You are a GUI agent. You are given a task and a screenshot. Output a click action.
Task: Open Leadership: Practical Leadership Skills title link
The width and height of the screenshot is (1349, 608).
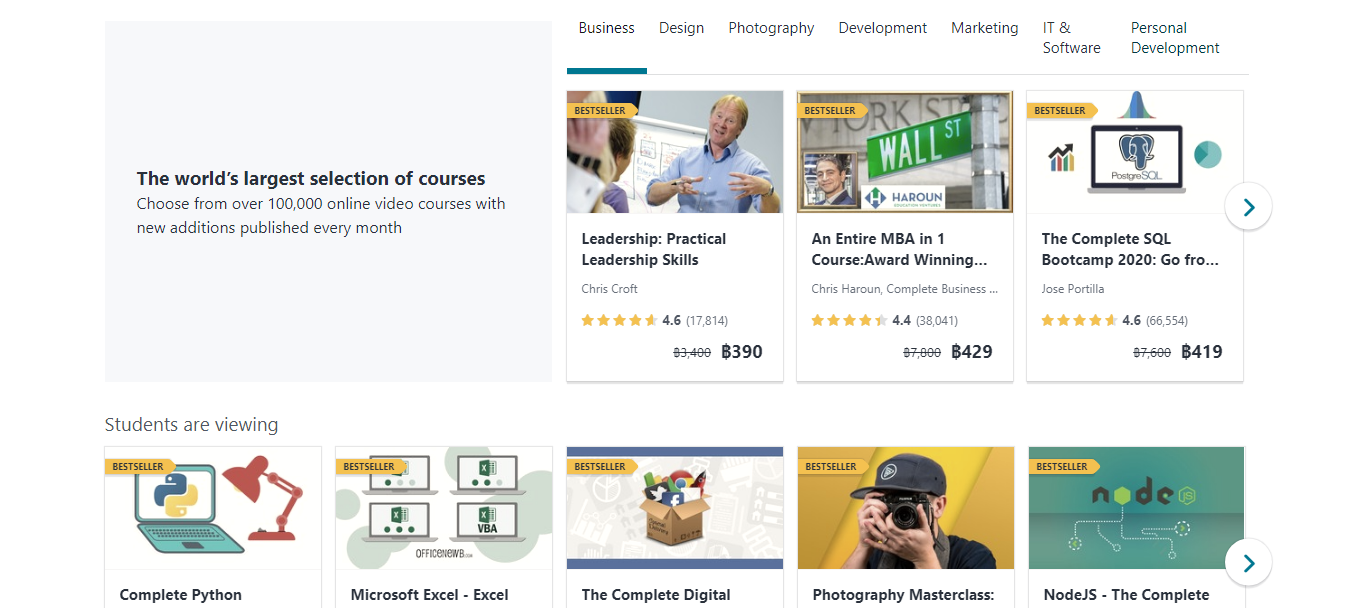[654, 249]
